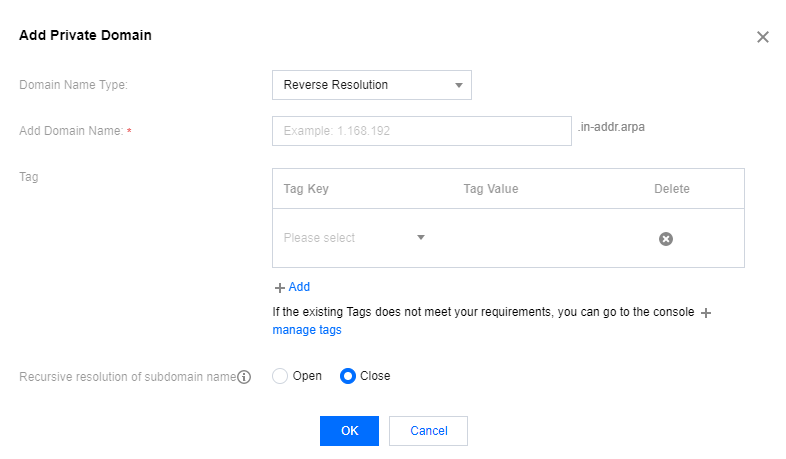Remove the tag row via circled X icon
This screenshot has height=459, width=786.
click(666, 239)
